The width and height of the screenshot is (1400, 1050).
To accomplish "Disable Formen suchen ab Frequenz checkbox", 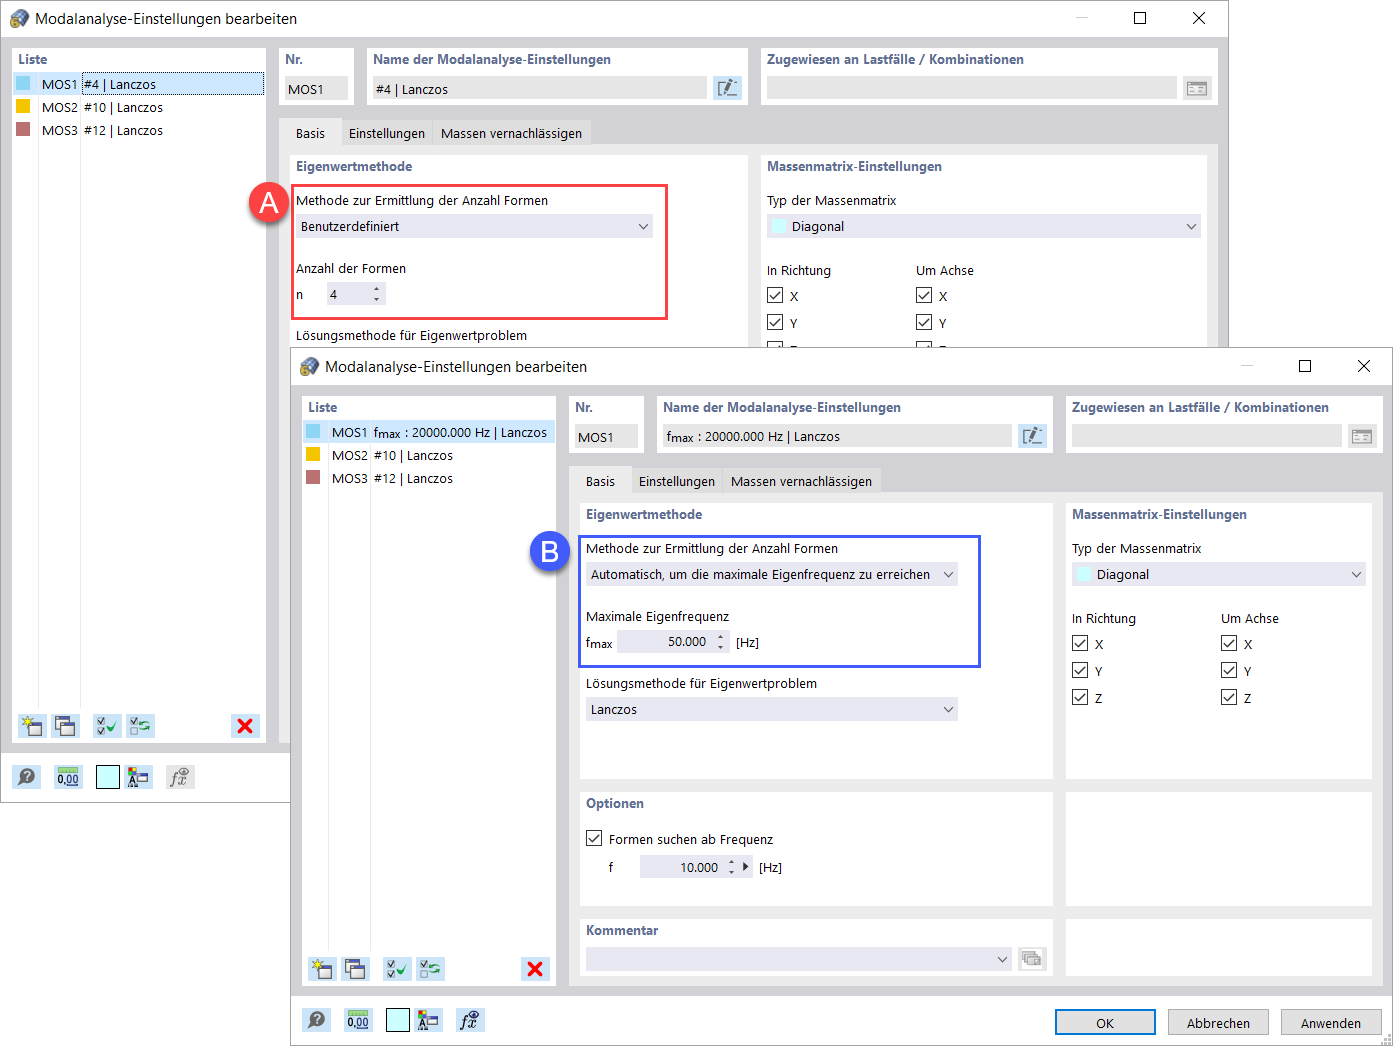I will [x=594, y=838].
